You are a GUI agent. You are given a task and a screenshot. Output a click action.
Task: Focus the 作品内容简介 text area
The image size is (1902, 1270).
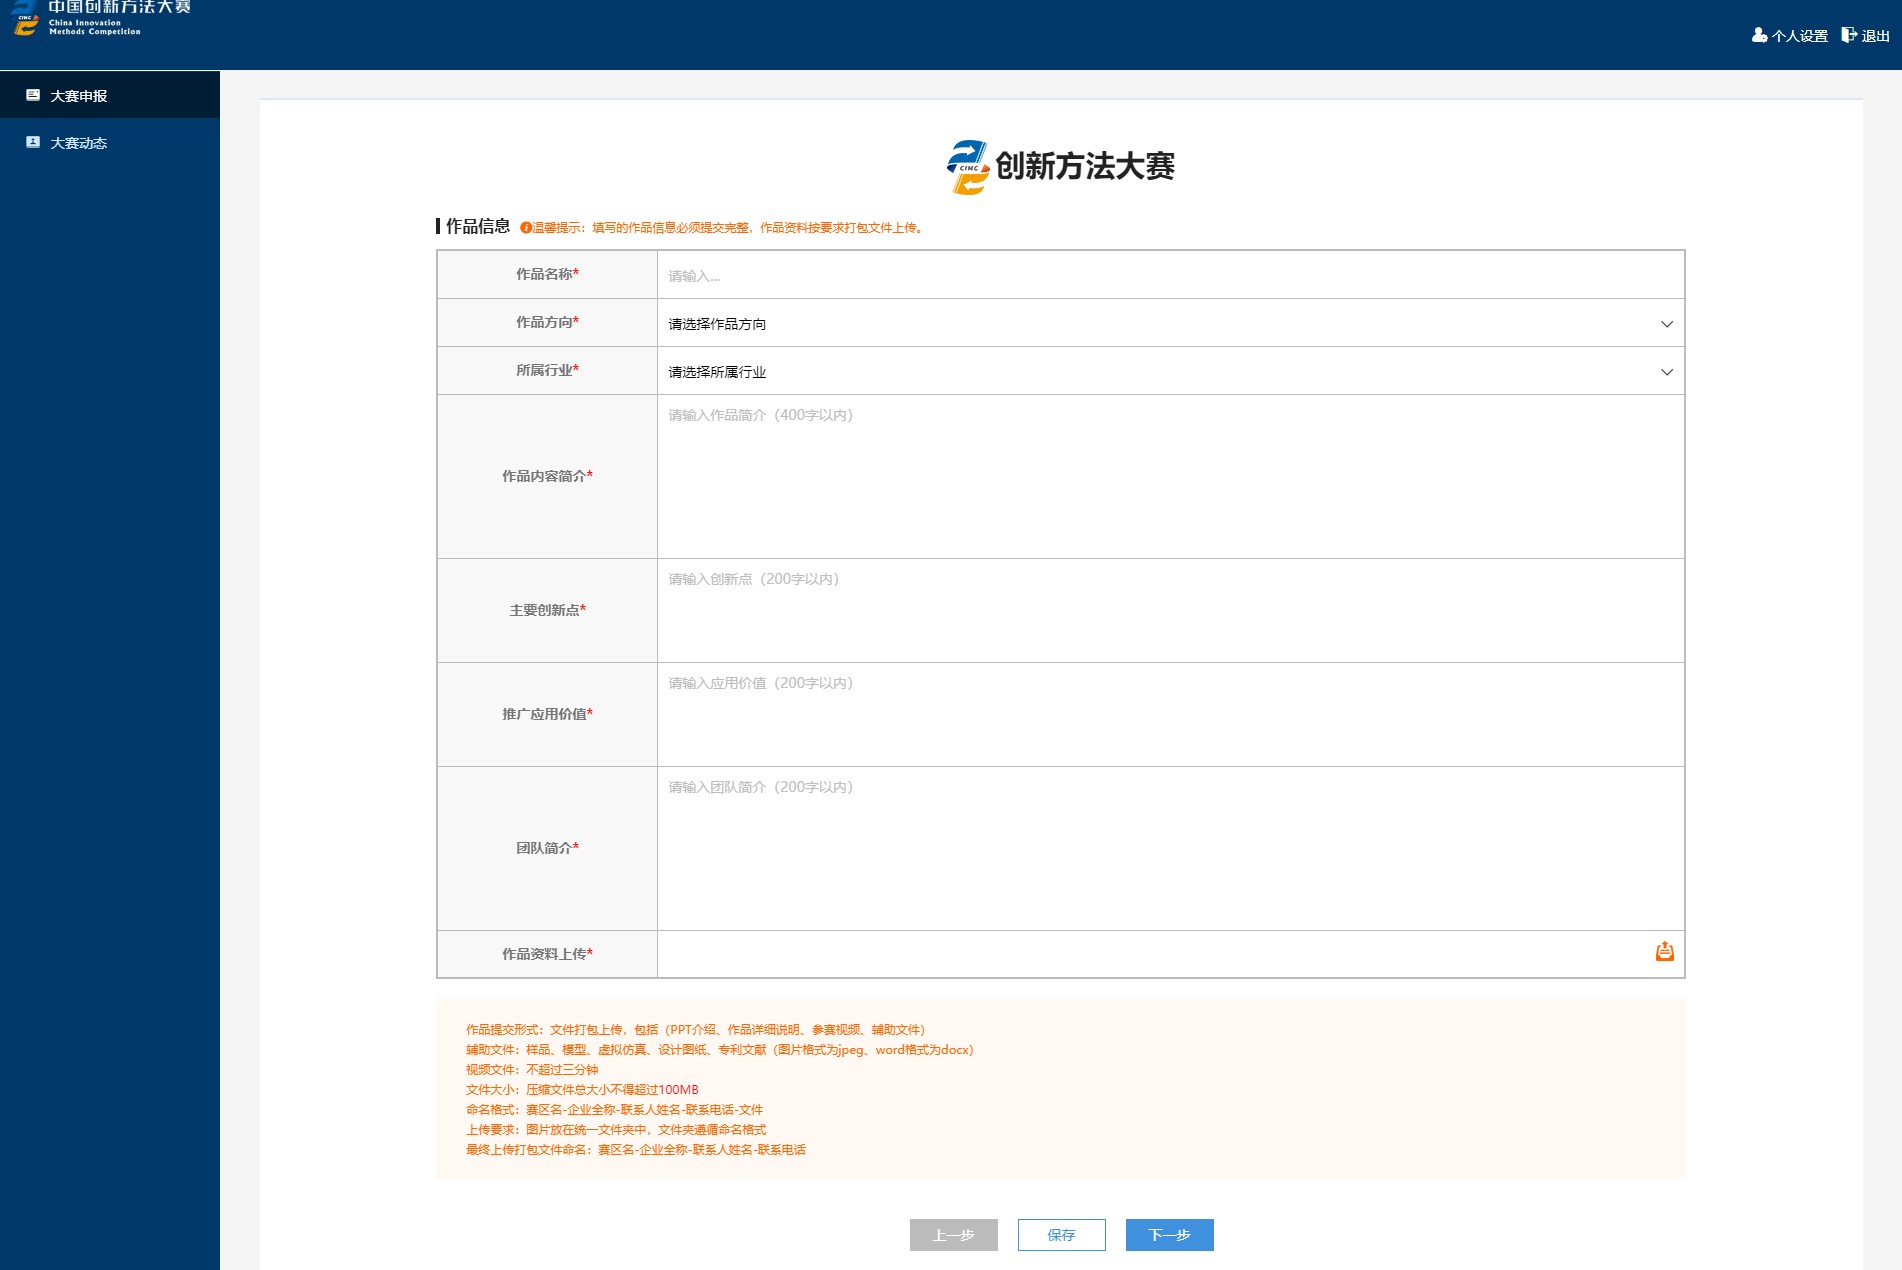pyautogui.click(x=1170, y=476)
